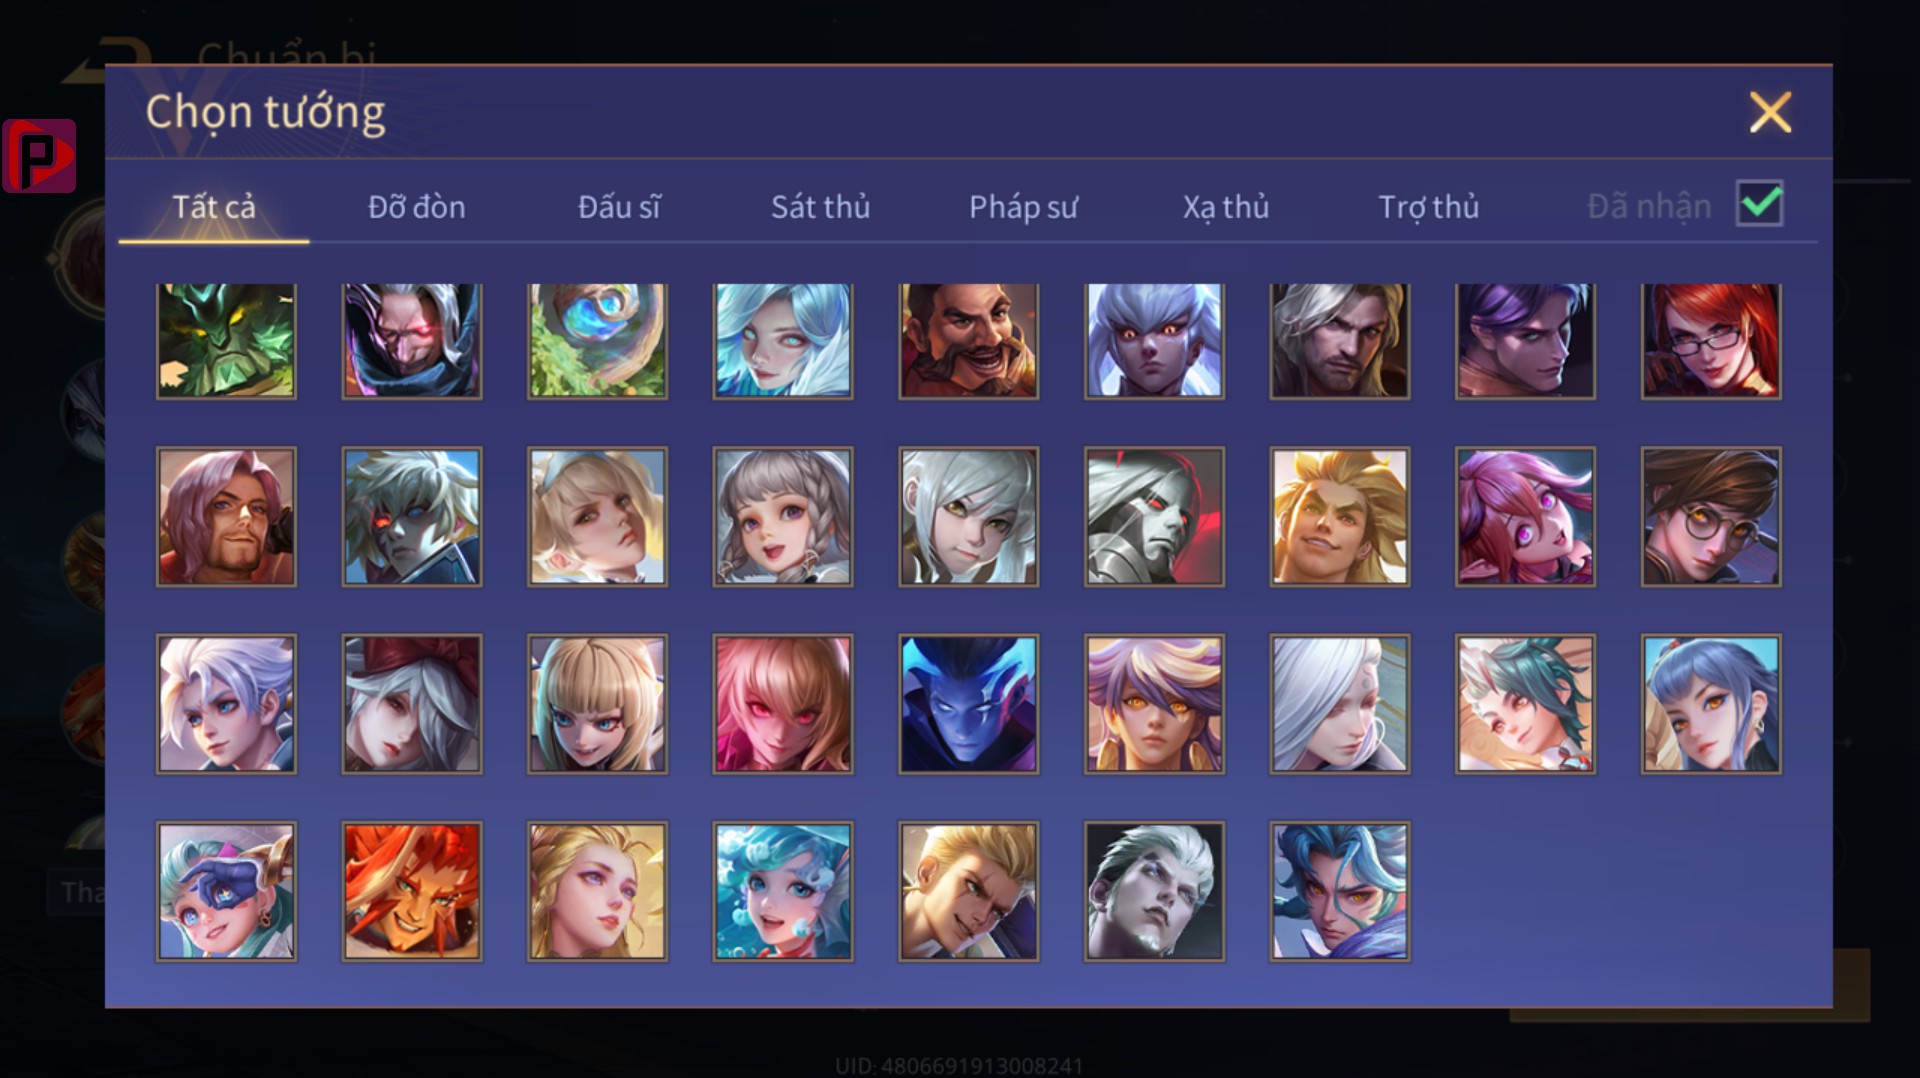The height and width of the screenshot is (1078, 1920).
Task: Close the Chọn tướng dialog
Action: (1770, 112)
